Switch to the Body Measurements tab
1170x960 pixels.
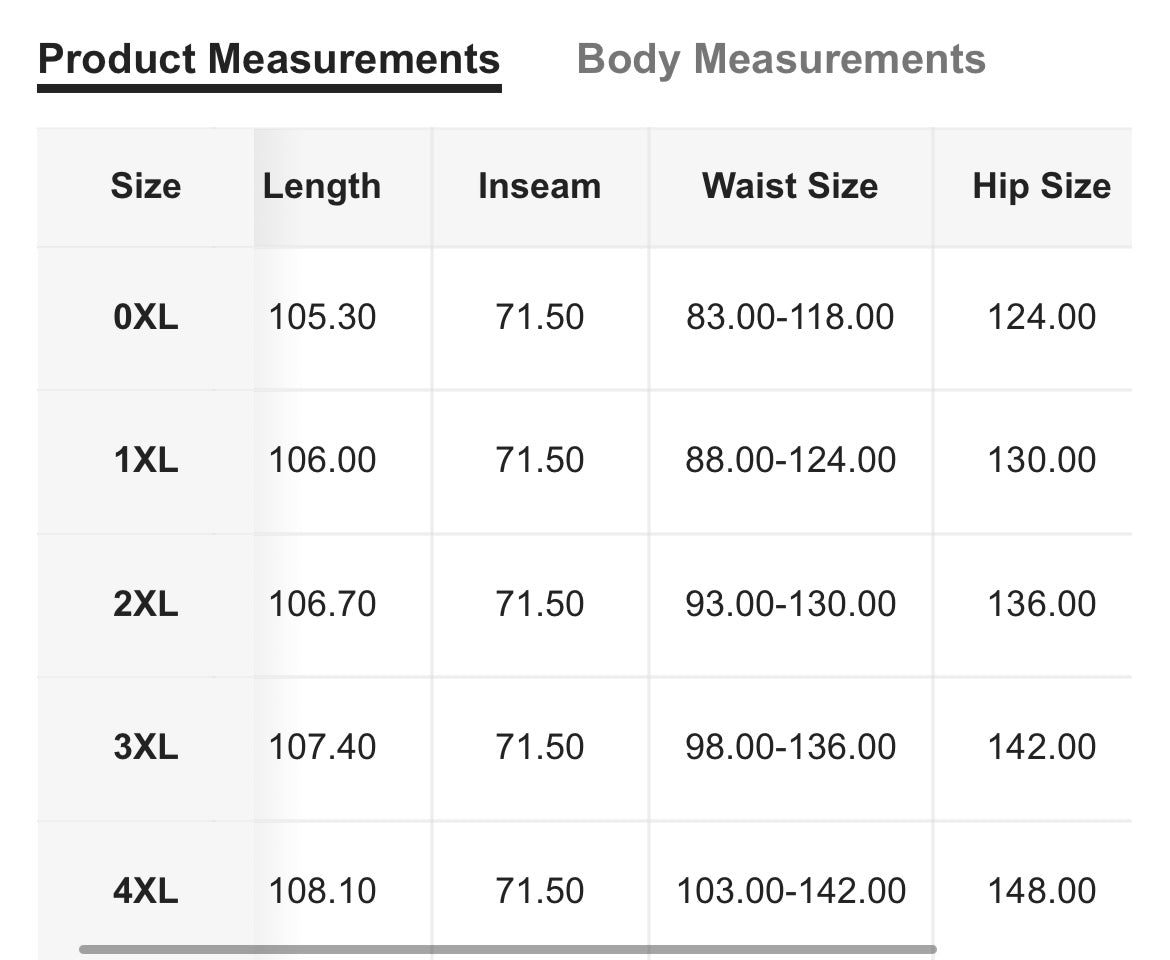pos(780,60)
